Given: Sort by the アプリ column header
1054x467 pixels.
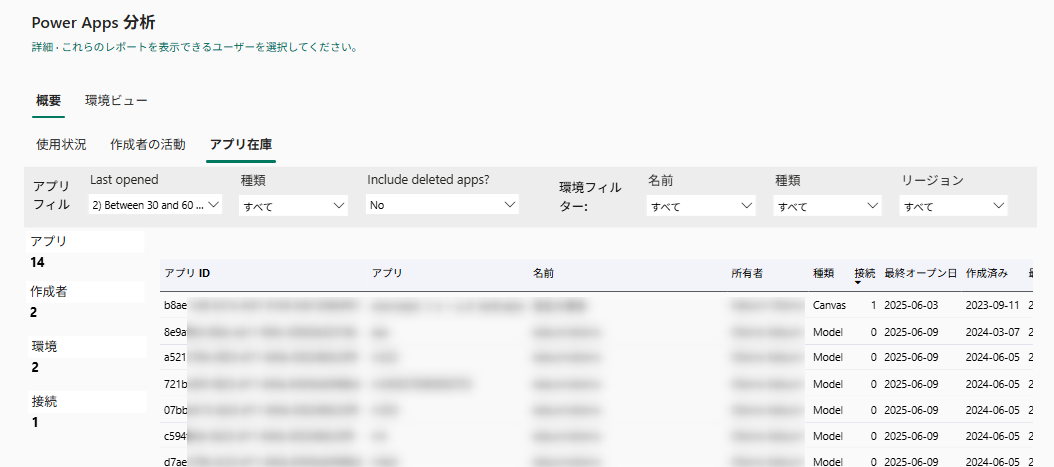Looking at the screenshot, I should coord(387,273).
